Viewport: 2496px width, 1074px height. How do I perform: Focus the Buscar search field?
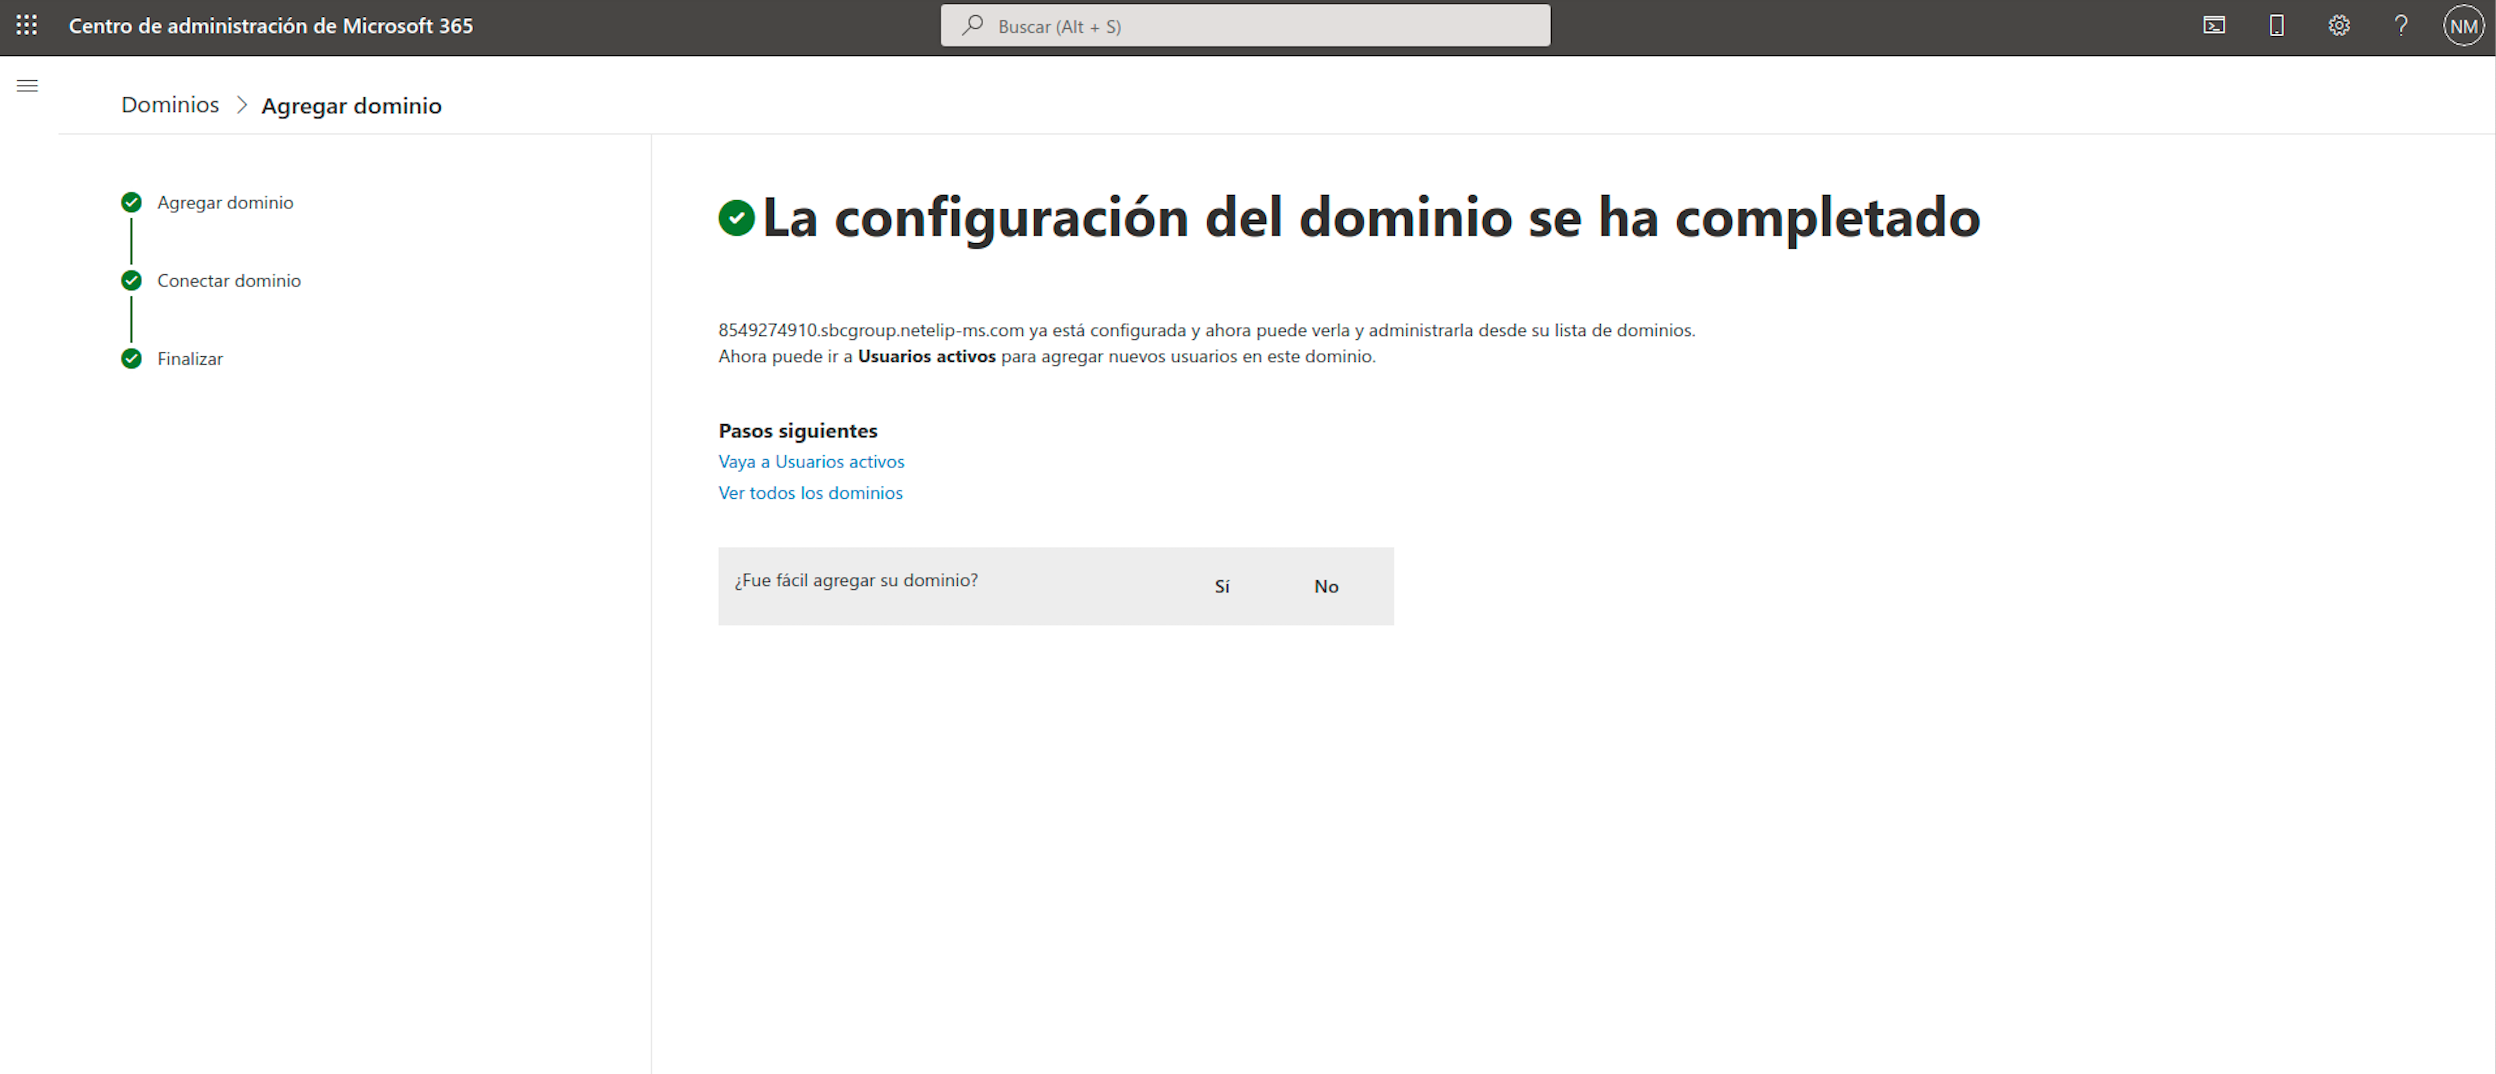(1245, 26)
